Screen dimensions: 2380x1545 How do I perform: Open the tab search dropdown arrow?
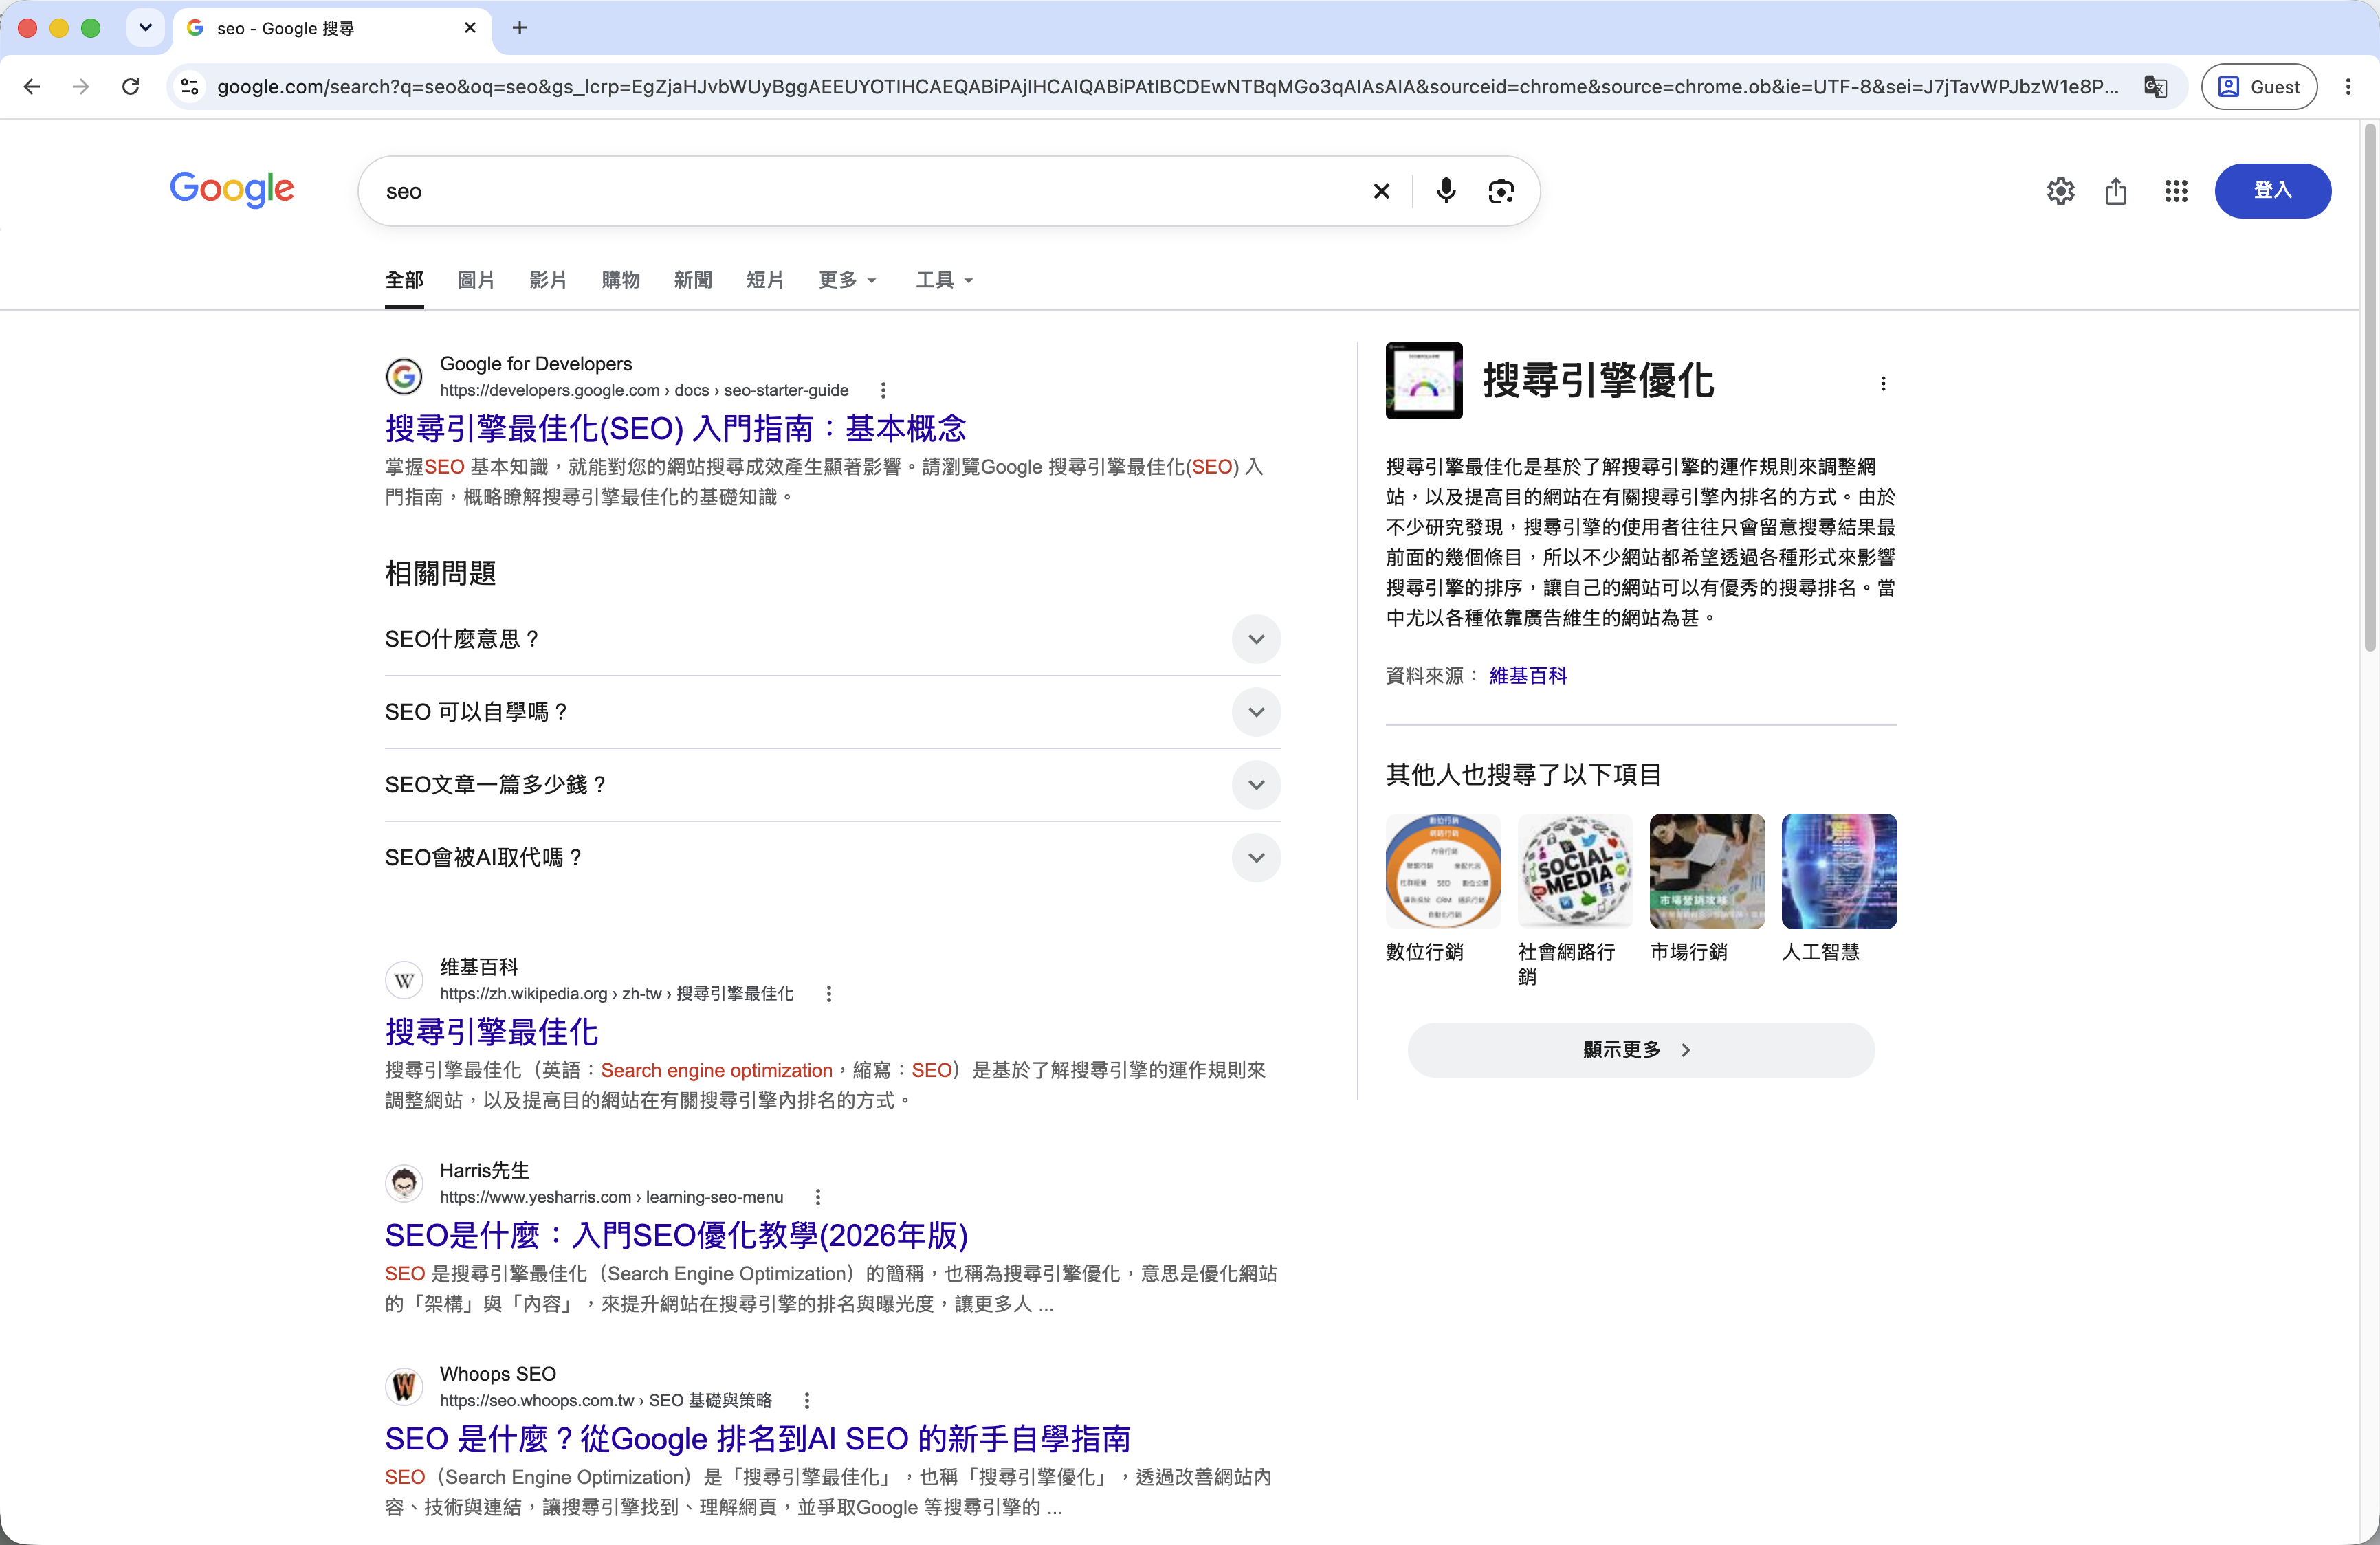[x=146, y=28]
